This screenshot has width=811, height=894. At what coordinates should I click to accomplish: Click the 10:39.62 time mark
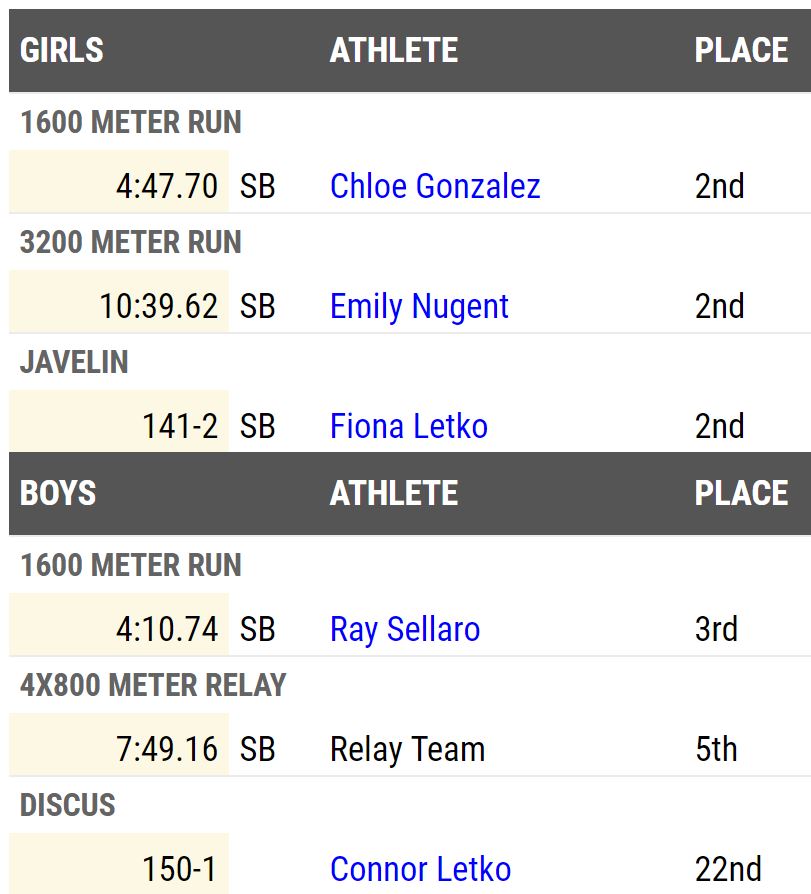[x=159, y=306]
